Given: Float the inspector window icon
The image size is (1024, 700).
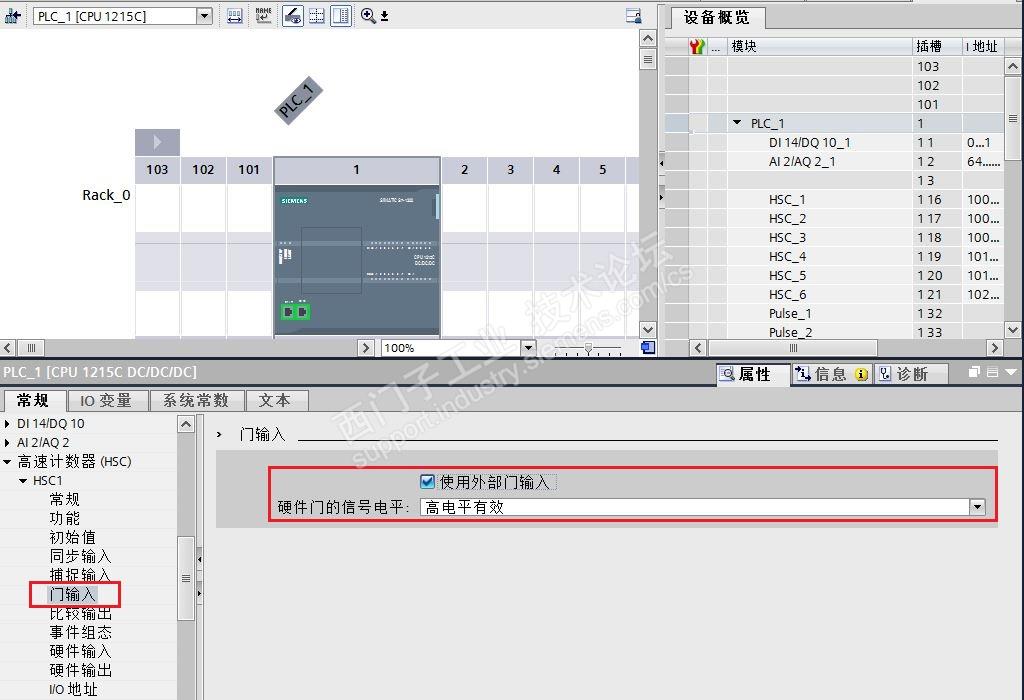Looking at the screenshot, I should [974, 372].
